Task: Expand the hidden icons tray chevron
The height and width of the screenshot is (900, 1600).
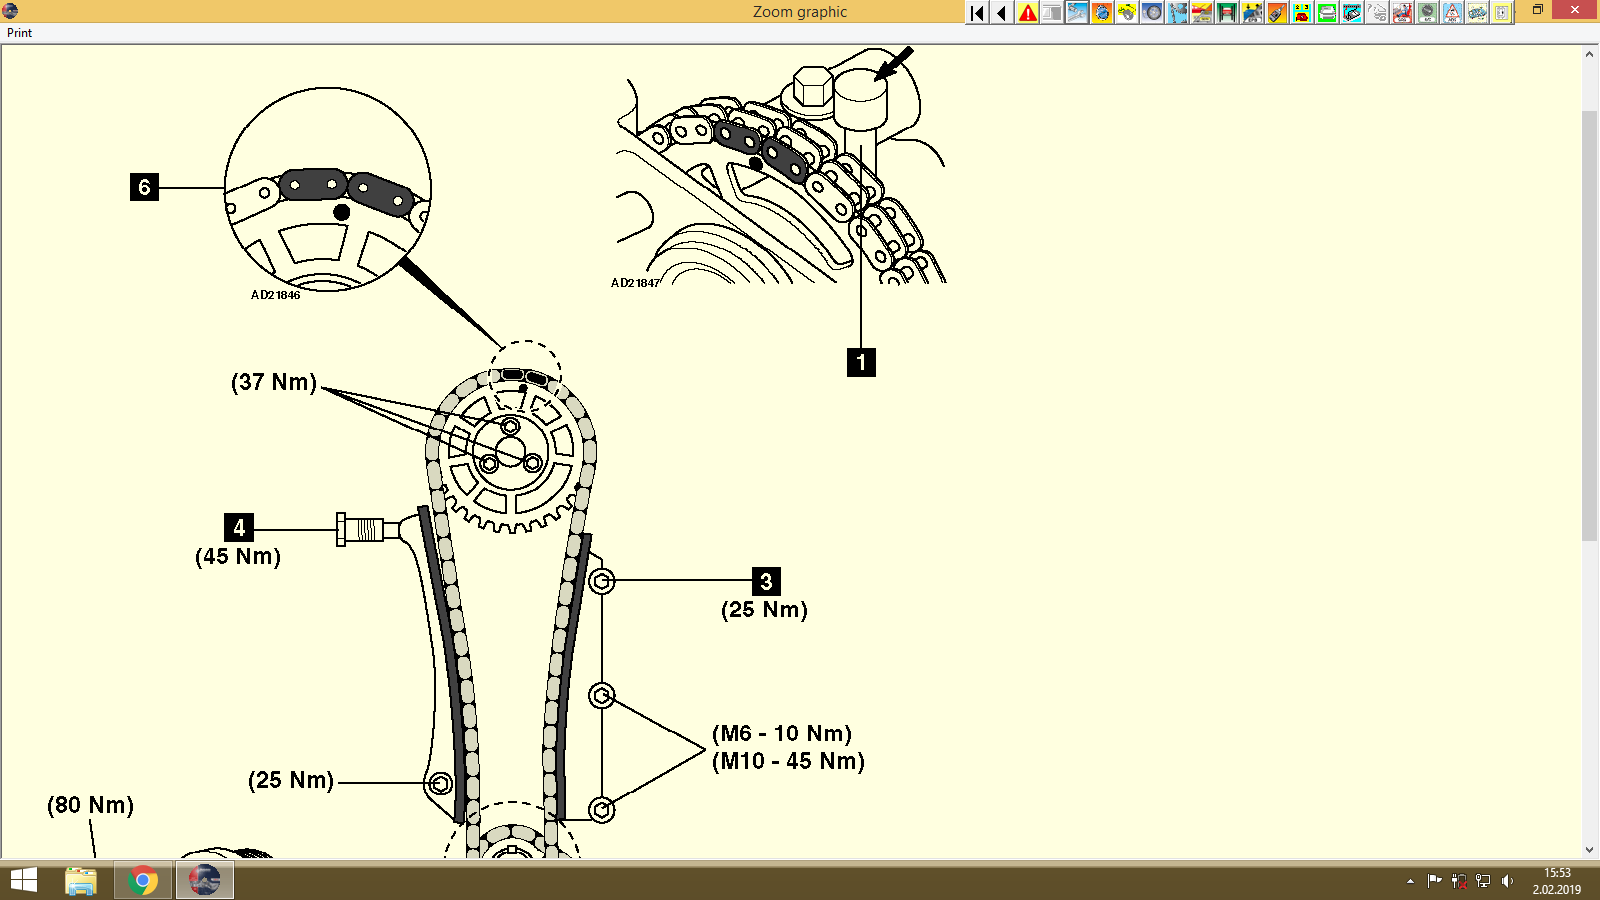Action: click(1410, 882)
